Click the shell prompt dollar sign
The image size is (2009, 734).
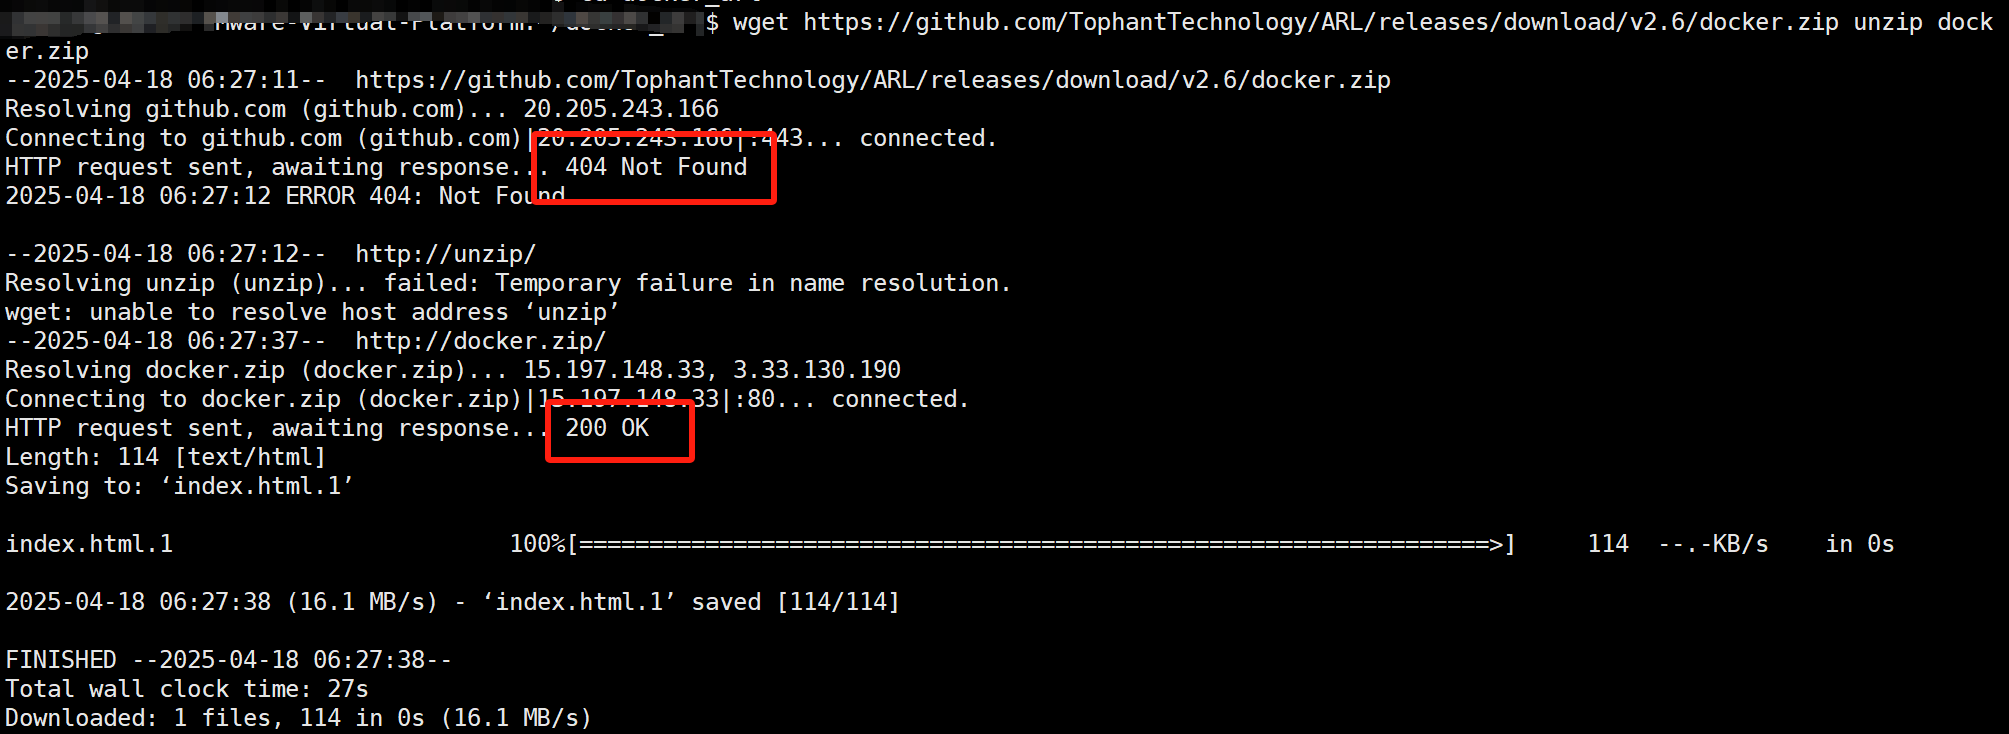[712, 22]
